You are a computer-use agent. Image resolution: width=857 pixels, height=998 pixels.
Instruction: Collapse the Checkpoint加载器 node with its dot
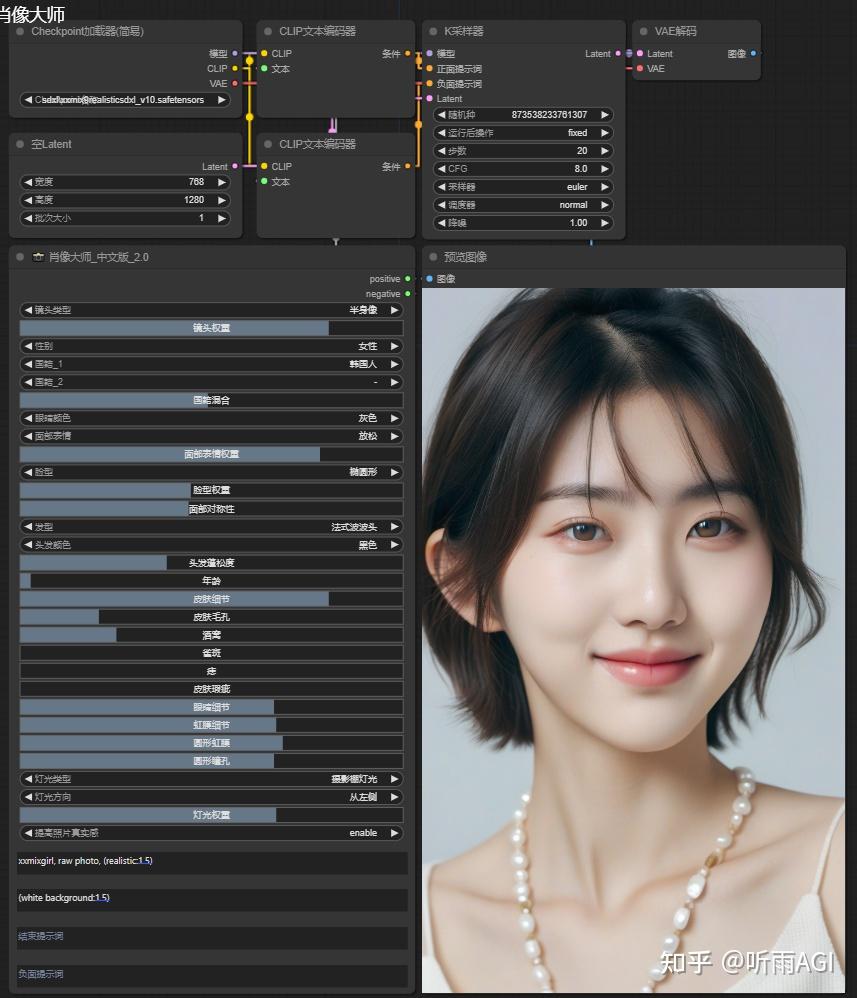[20, 31]
